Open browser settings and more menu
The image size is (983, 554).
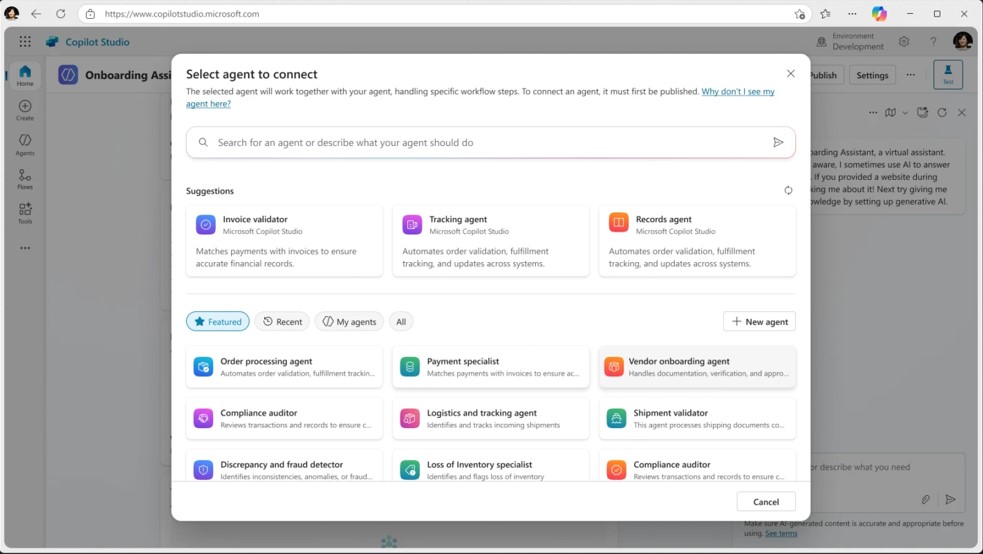852,14
